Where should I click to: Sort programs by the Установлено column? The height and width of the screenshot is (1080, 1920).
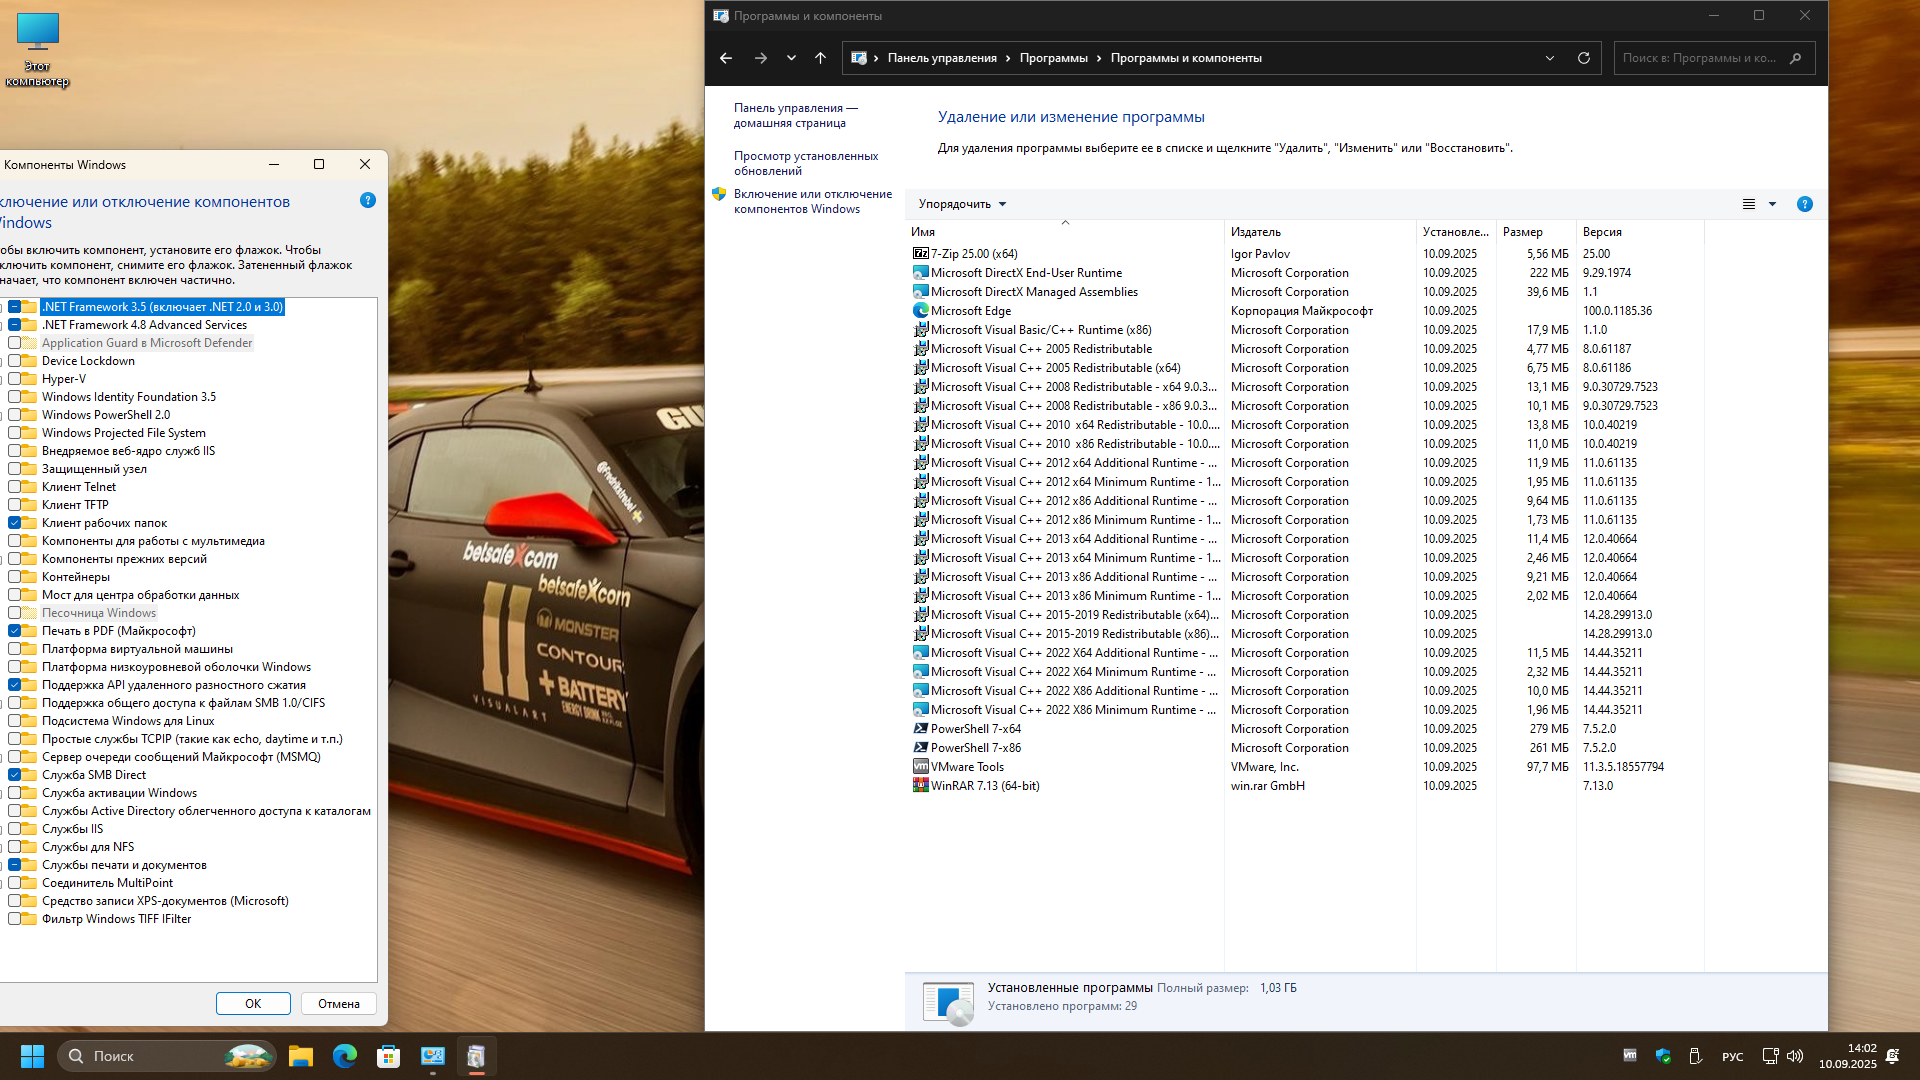1456,232
